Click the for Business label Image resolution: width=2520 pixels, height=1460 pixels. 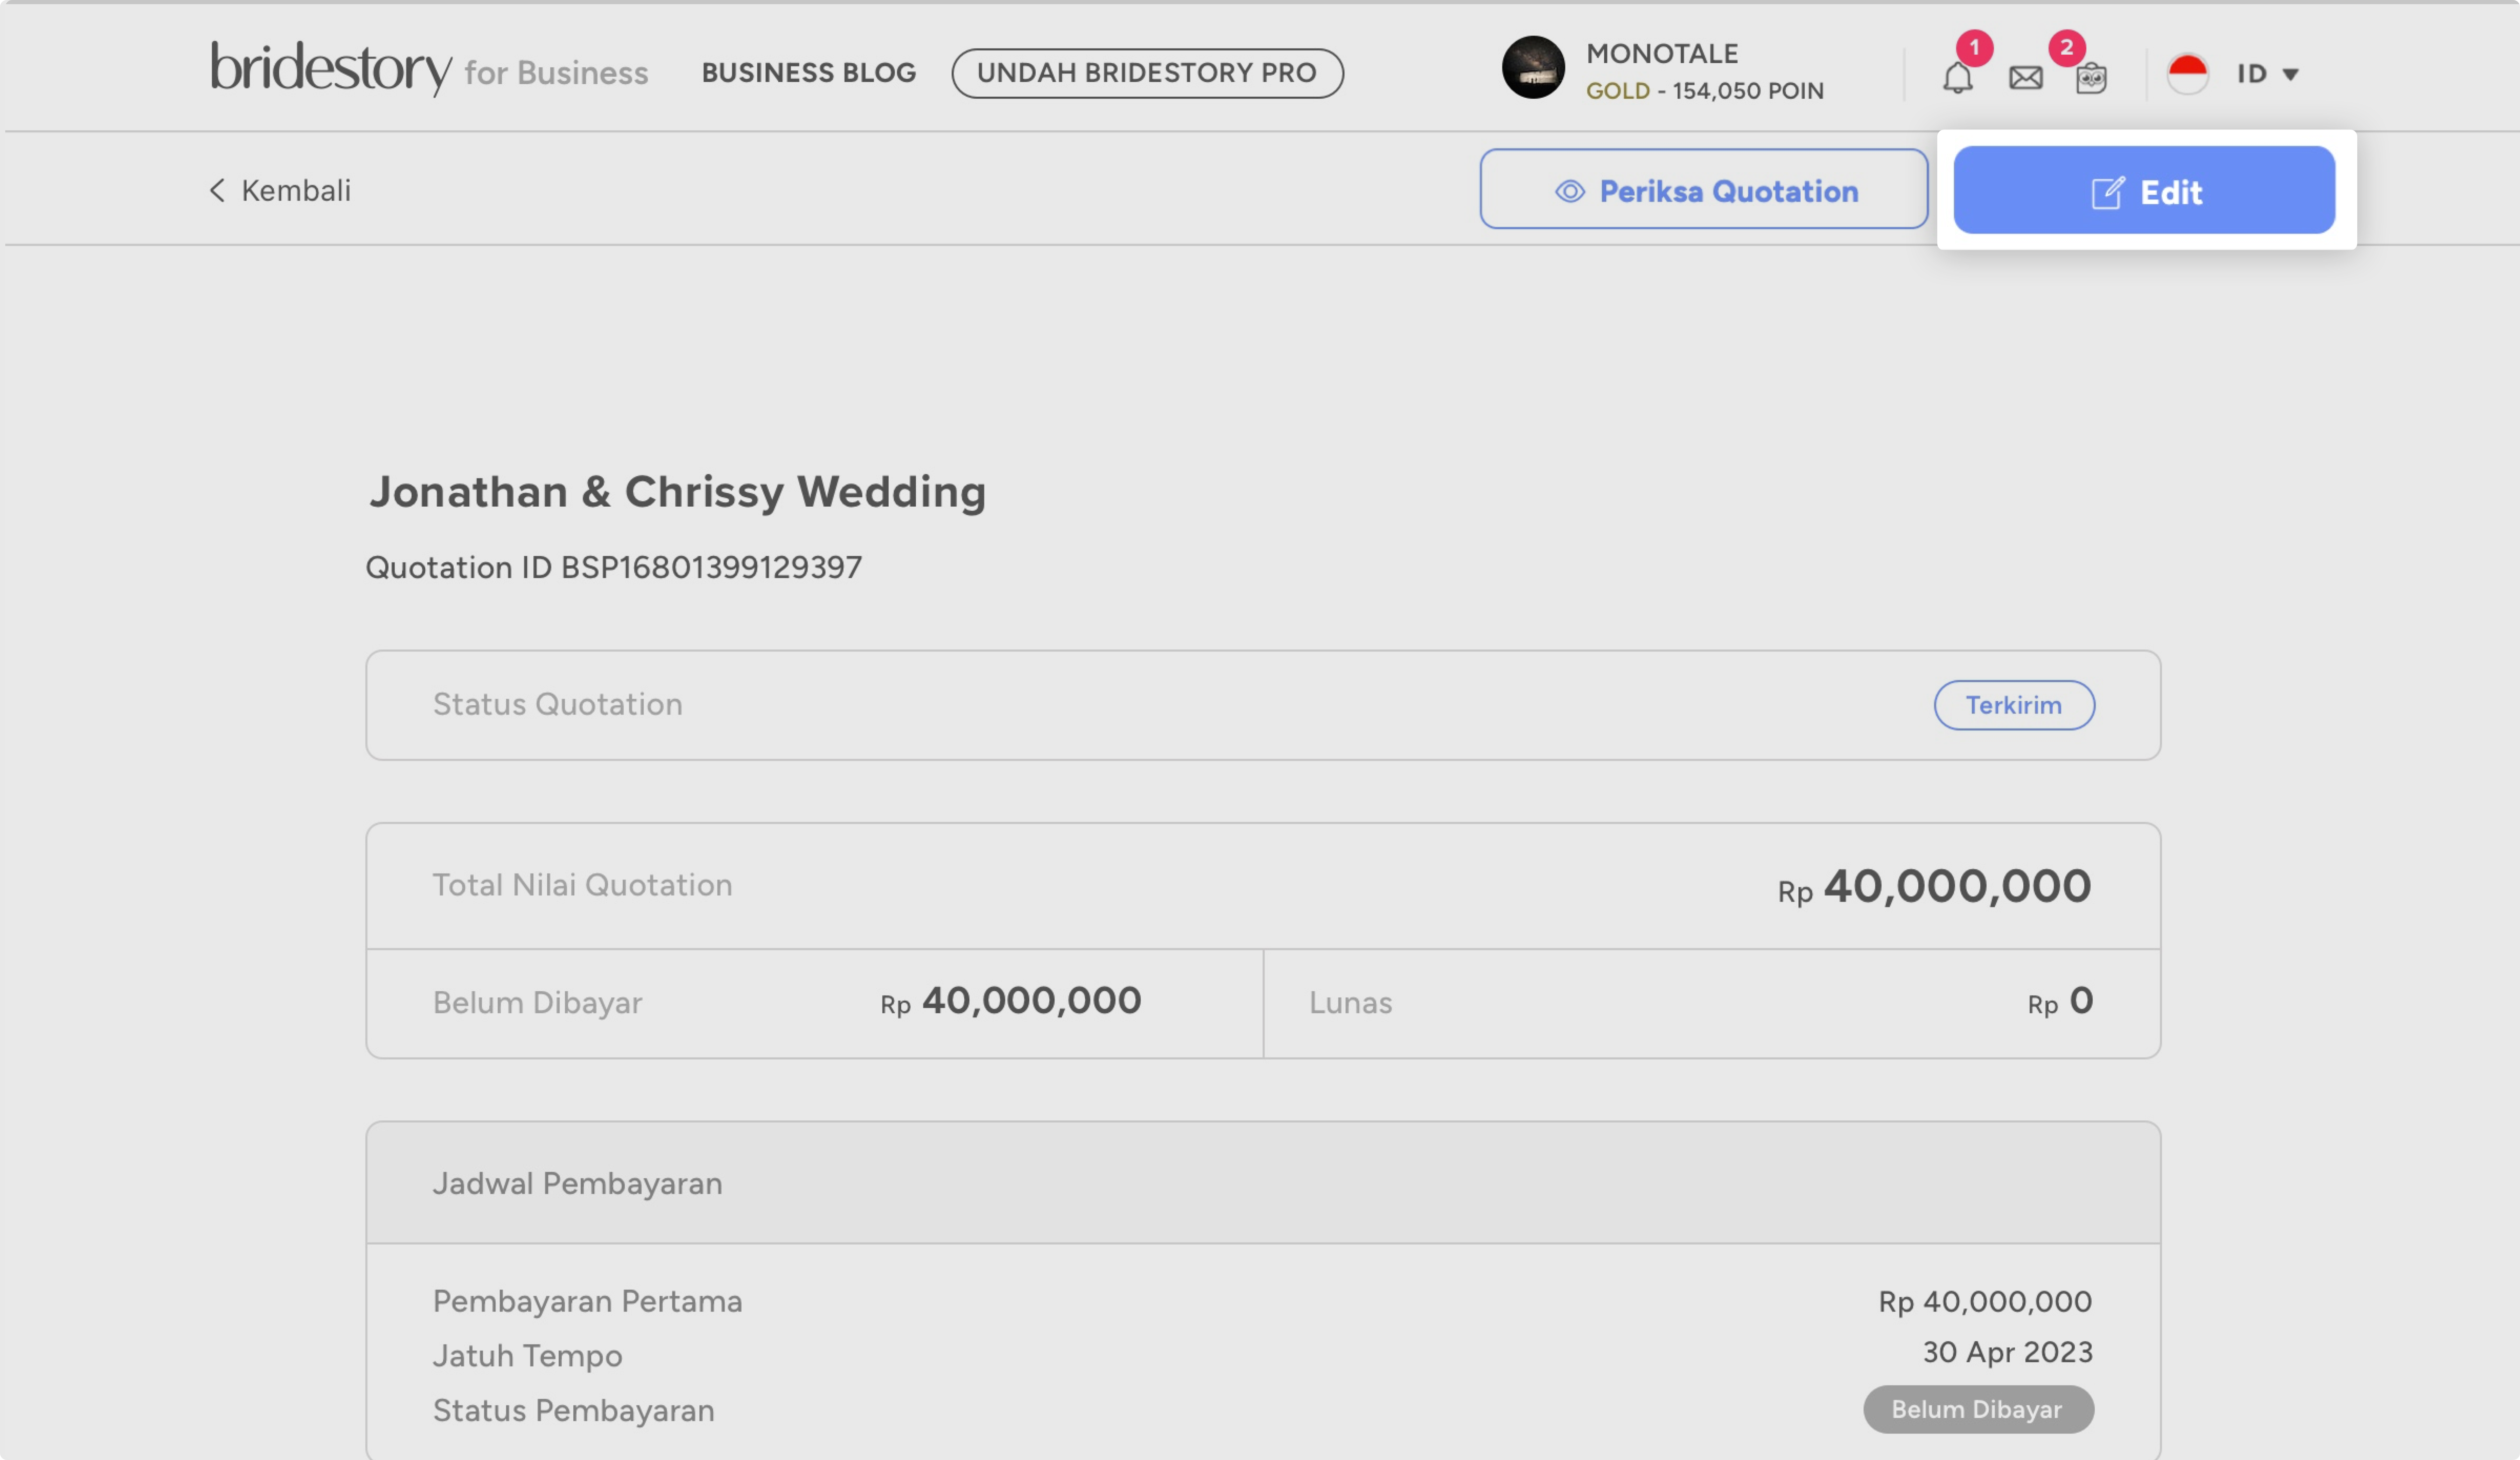click(x=556, y=73)
